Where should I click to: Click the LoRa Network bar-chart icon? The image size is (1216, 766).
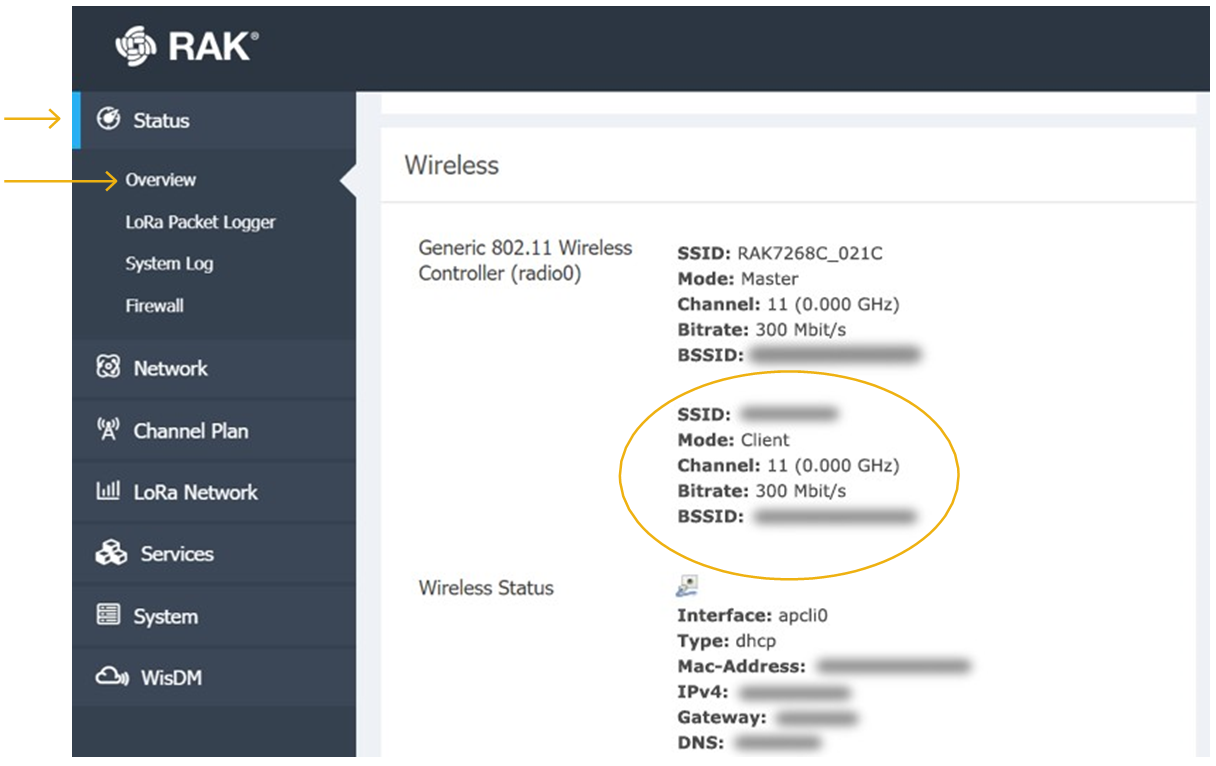(x=108, y=491)
